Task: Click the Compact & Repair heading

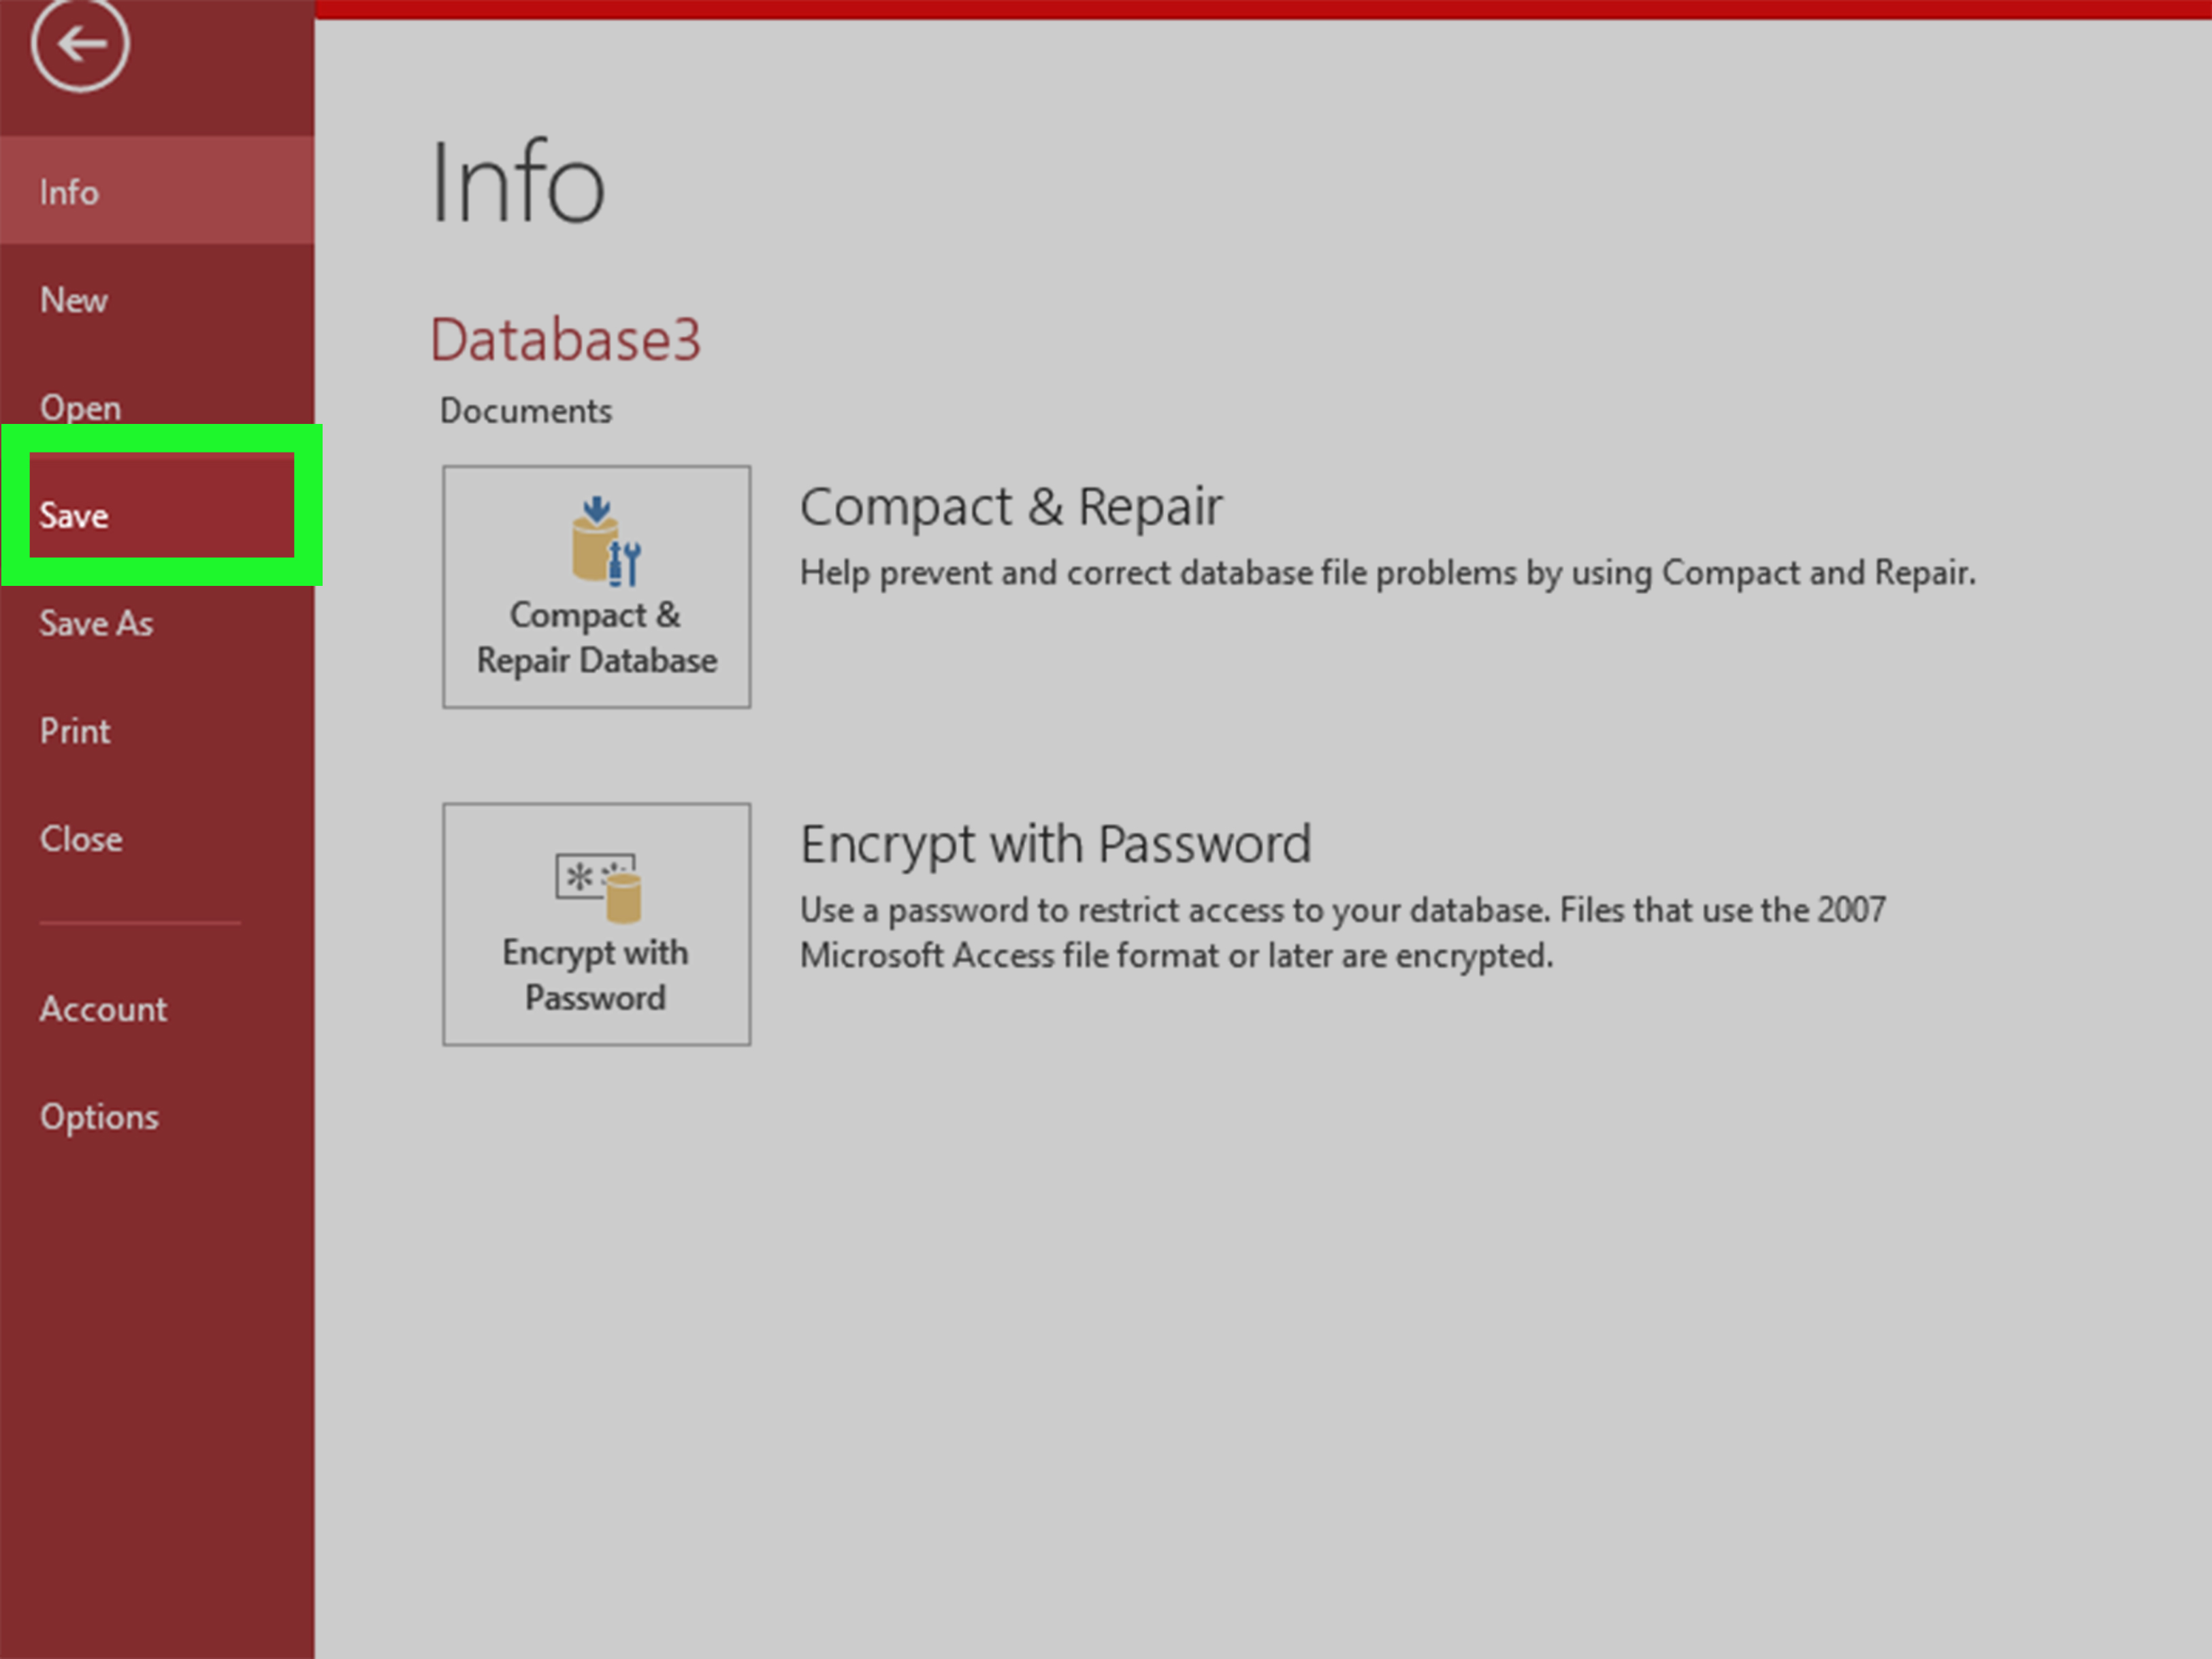Action: click(1011, 507)
